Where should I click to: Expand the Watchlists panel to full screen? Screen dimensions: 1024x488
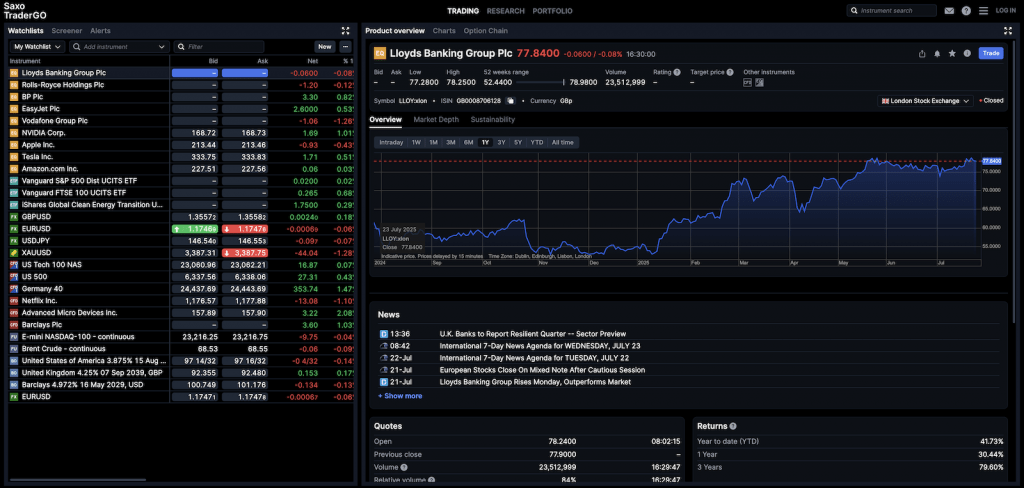[345, 31]
